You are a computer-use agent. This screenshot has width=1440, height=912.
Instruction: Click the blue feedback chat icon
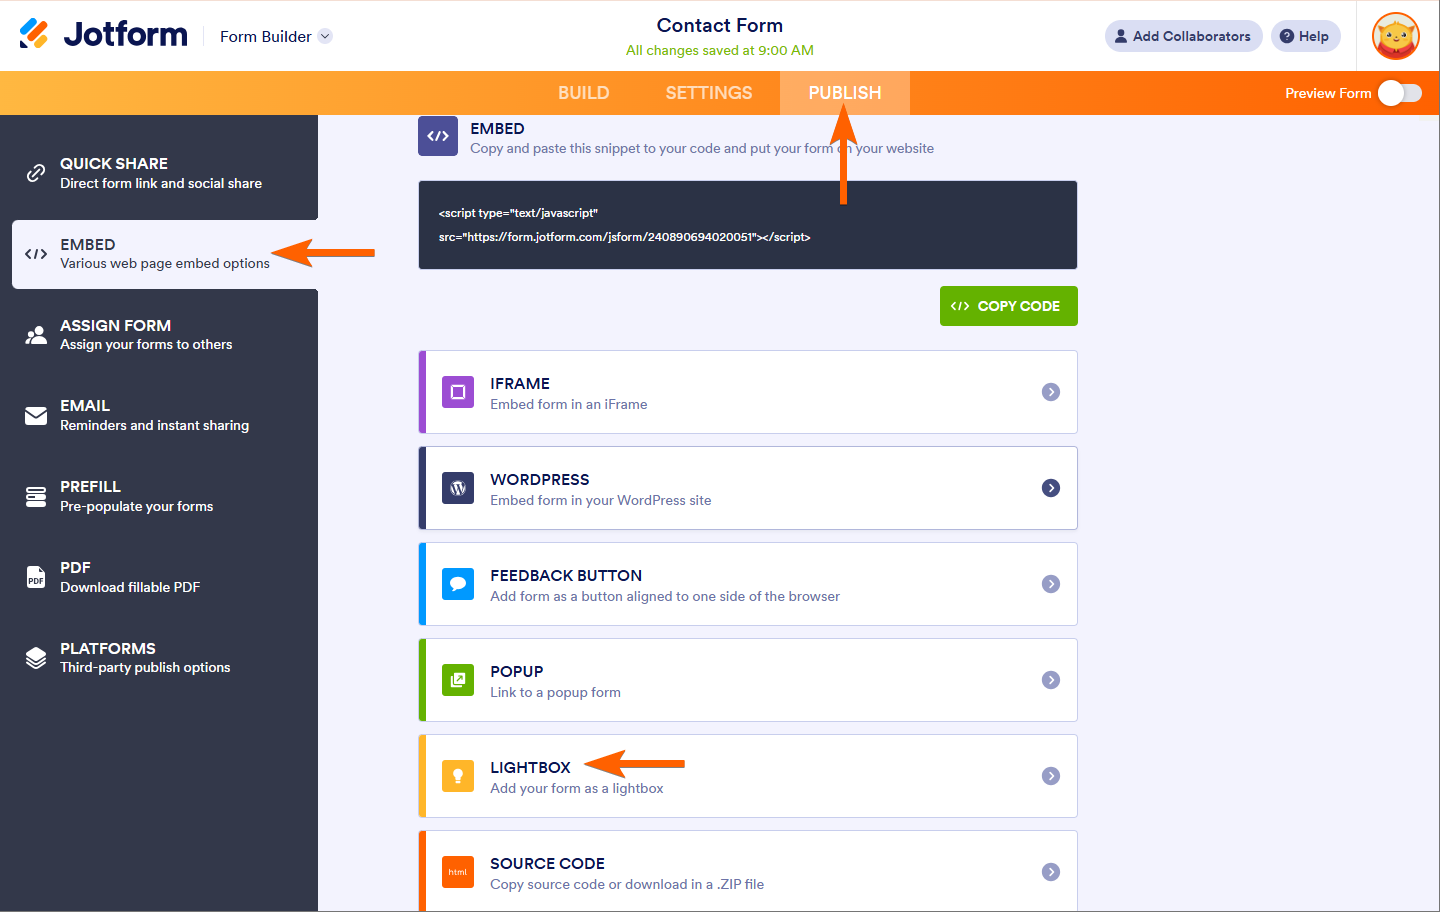(x=458, y=584)
